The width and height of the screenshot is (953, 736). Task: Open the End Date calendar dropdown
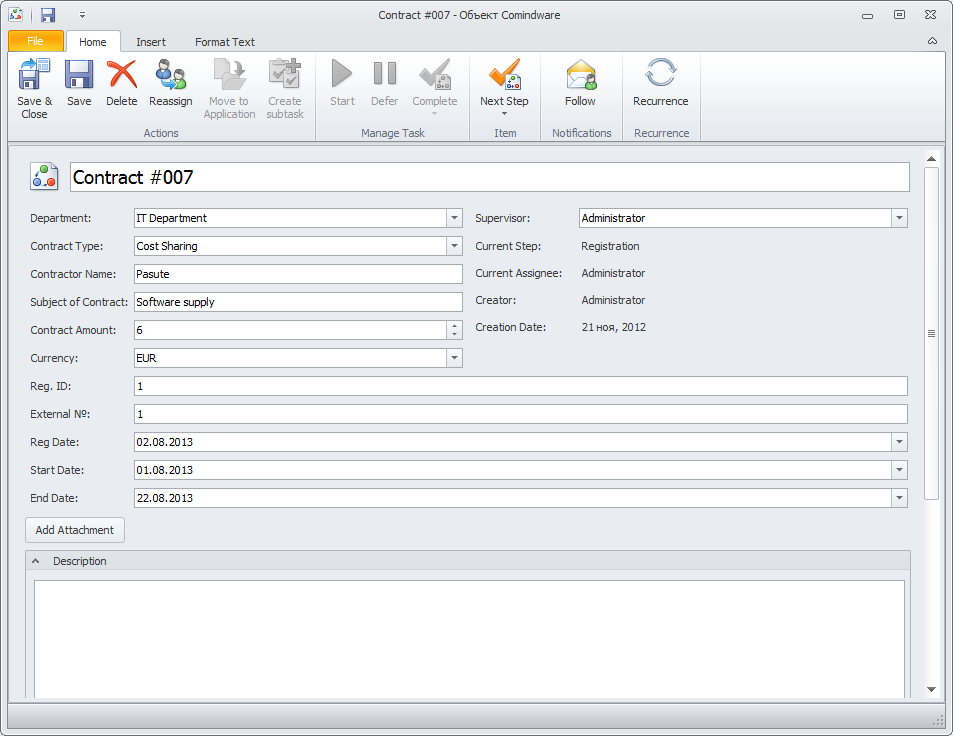[x=899, y=498]
